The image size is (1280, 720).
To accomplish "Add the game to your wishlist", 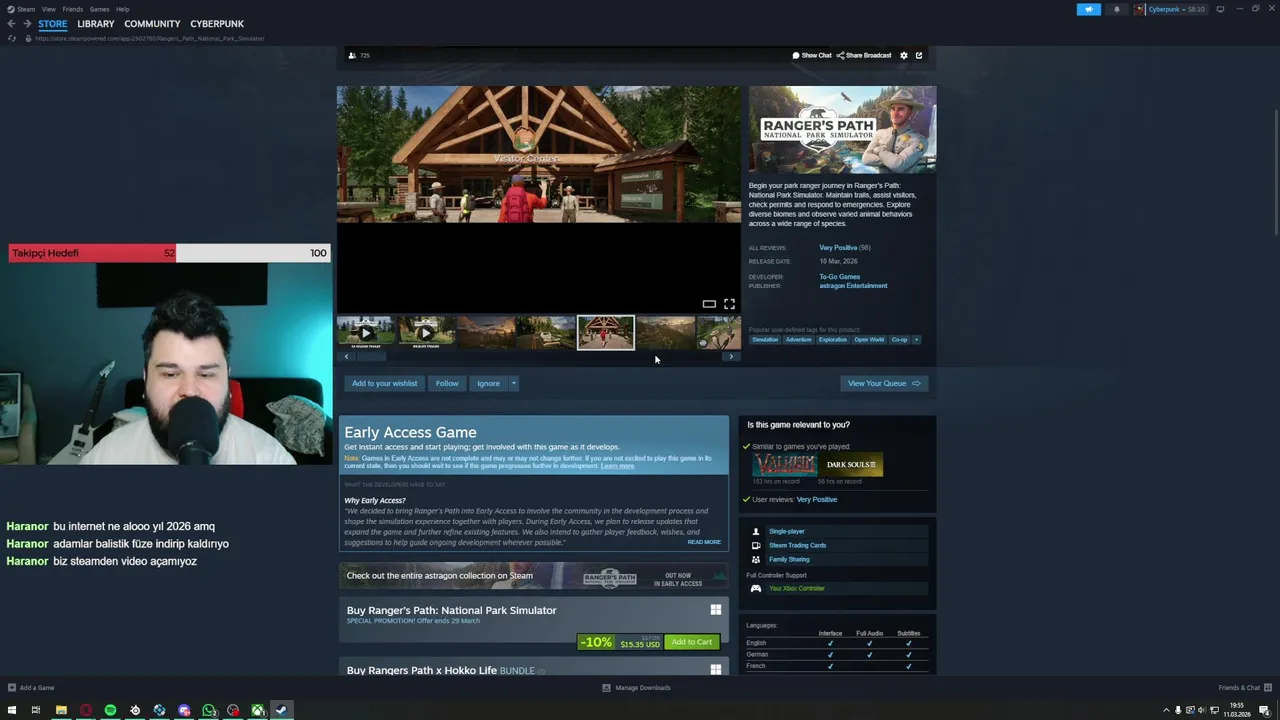I will tap(384, 384).
